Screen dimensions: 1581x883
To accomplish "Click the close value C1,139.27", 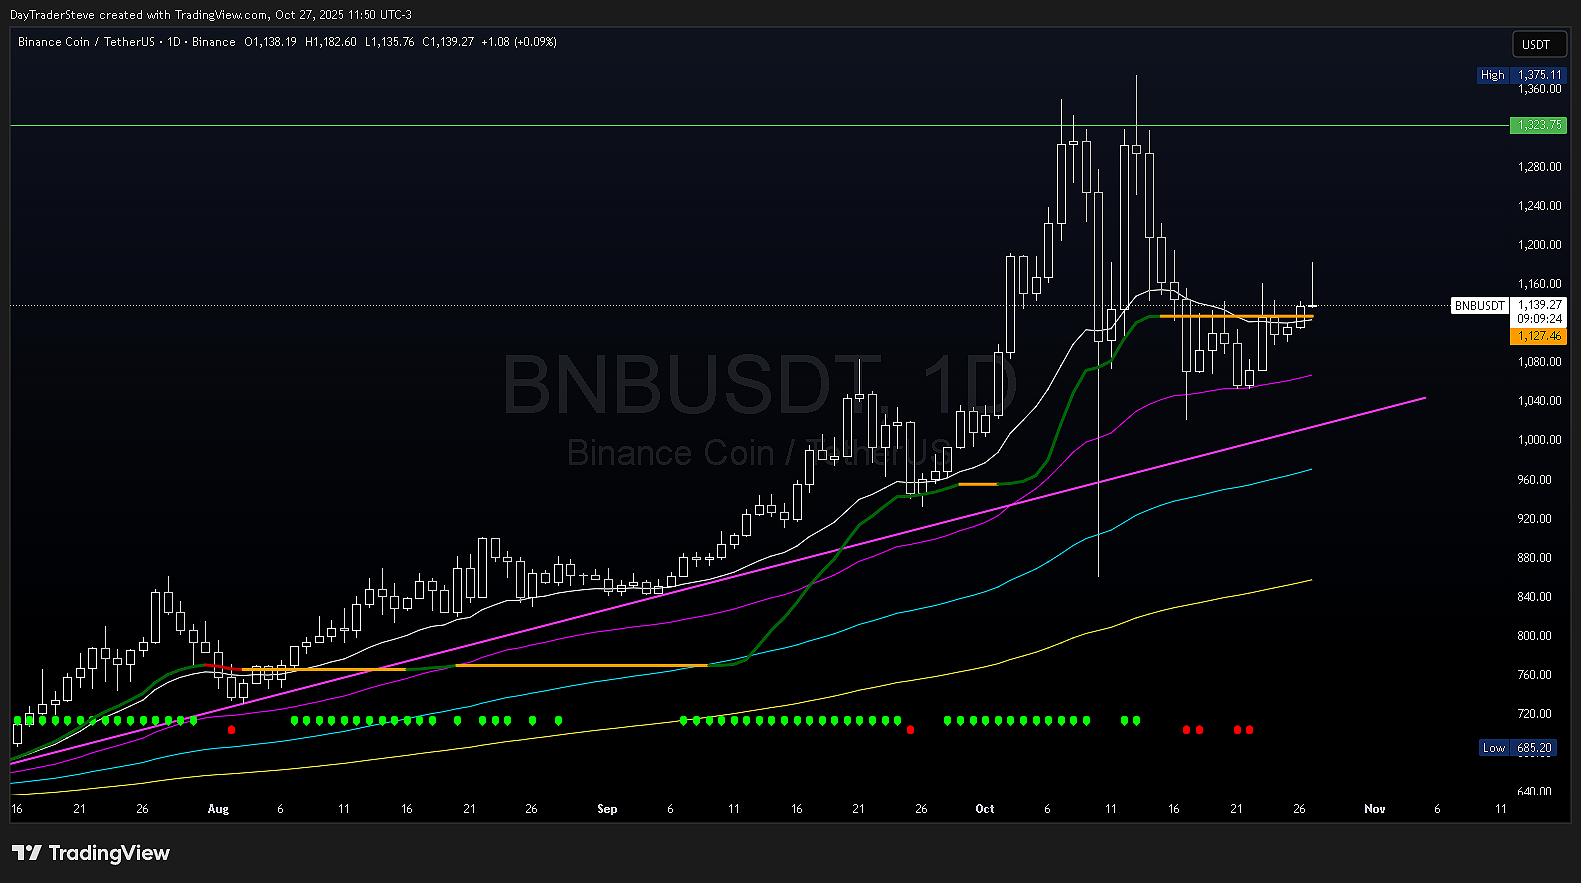I will point(448,42).
